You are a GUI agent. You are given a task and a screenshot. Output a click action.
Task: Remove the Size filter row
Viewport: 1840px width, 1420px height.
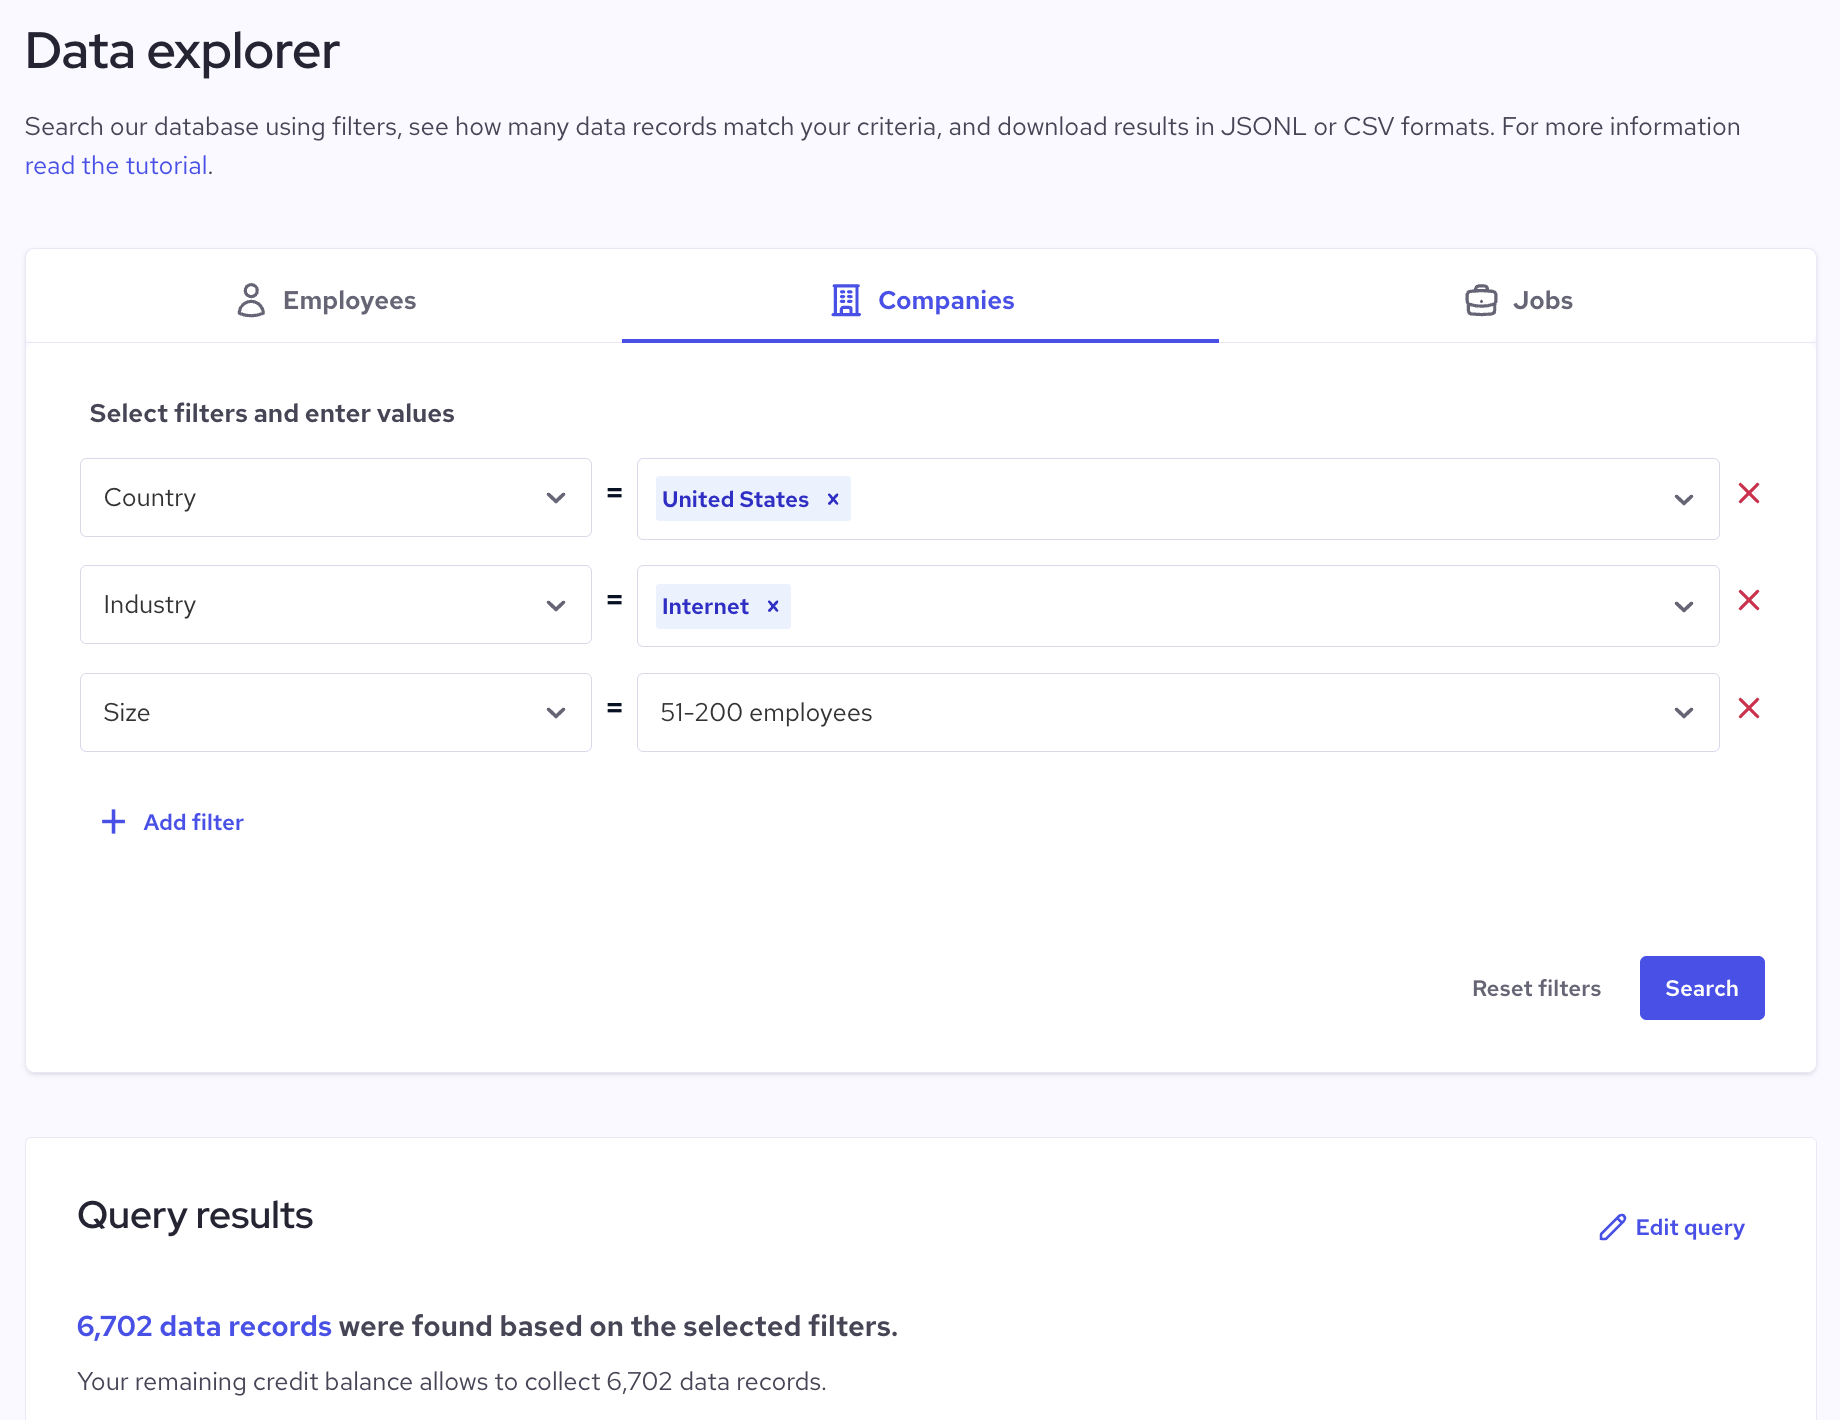(1749, 708)
